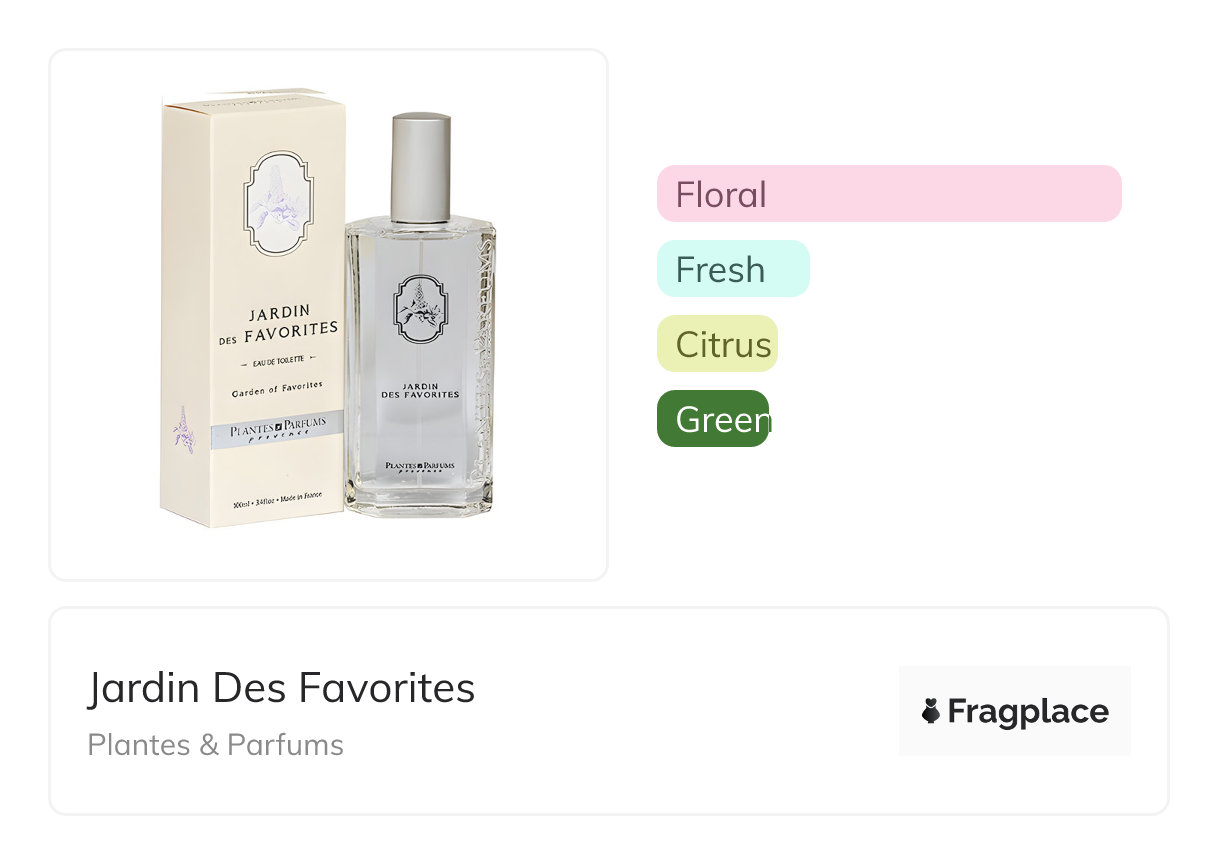The image size is (1218, 864).
Task: Click the Jardin Des Favorites label on bottle
Action: click(x=422, y=389)
